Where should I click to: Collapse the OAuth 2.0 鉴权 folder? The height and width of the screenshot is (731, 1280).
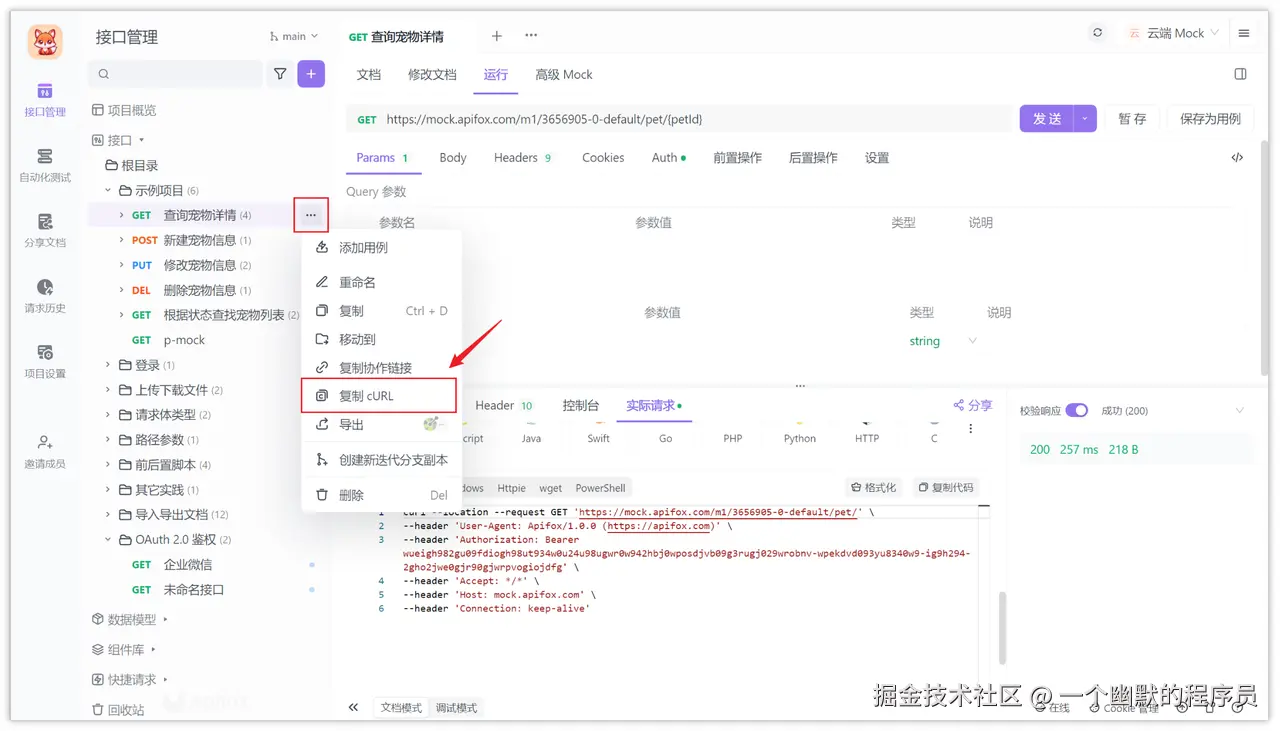[x=108, y=540]
